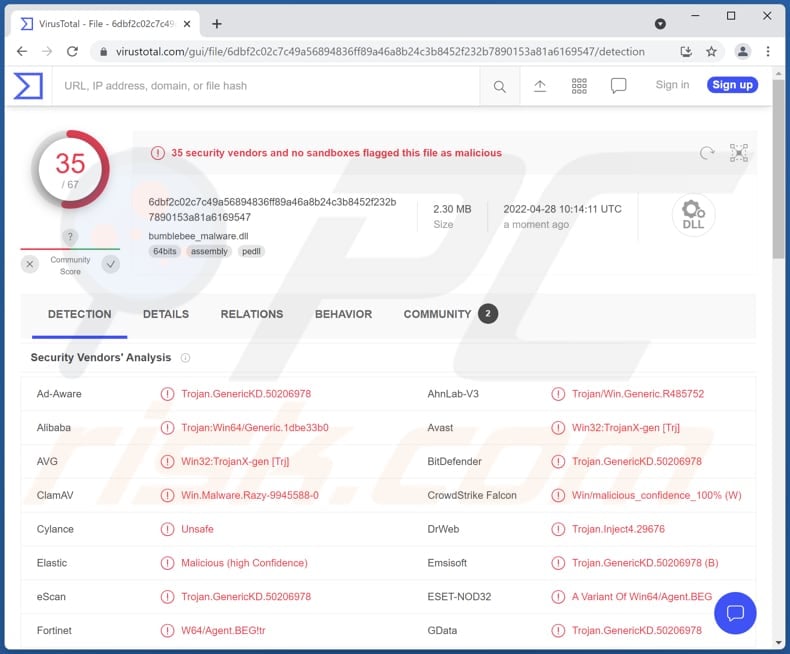Image resolution: width=790 pixels, height=654 pixels.
Task: Close the VirusTotal browser tab
Action: (187, 24)
